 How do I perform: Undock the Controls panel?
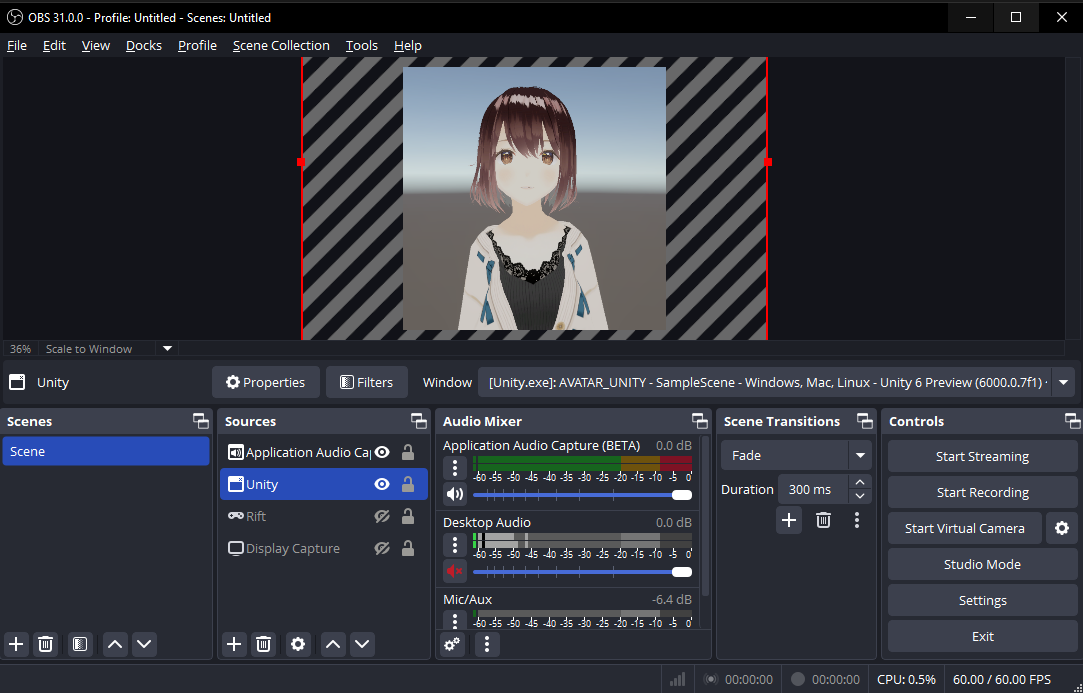point(1073,421)
